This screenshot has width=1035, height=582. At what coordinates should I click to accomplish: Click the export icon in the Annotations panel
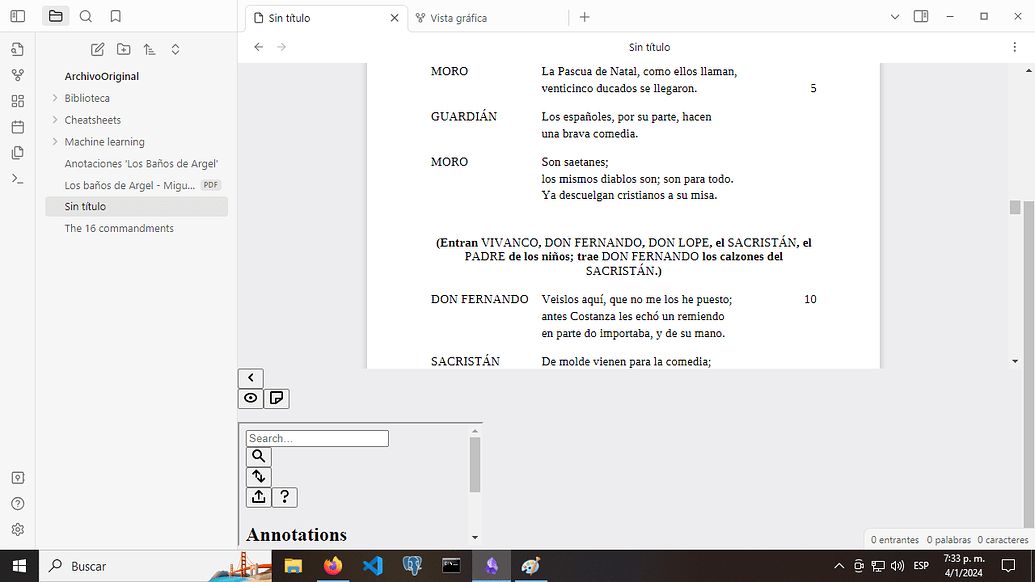point(258,496)
